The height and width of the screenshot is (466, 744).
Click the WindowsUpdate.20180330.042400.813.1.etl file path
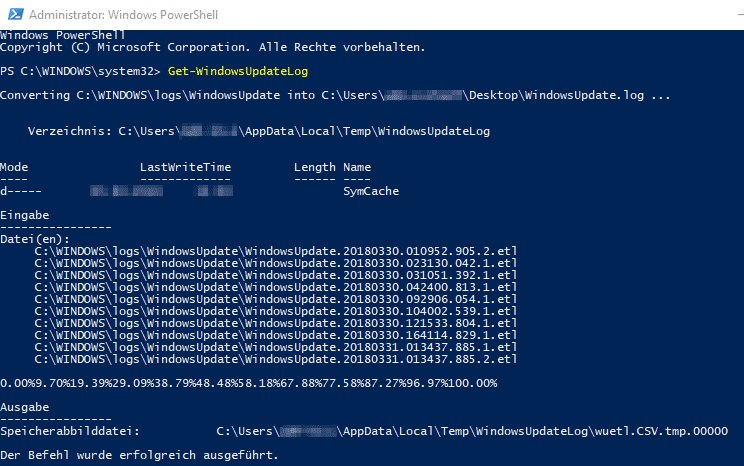point(275,286)
